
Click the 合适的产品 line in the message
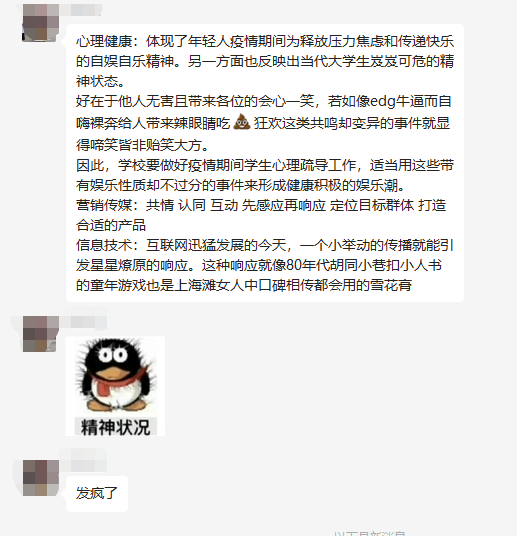111,225
